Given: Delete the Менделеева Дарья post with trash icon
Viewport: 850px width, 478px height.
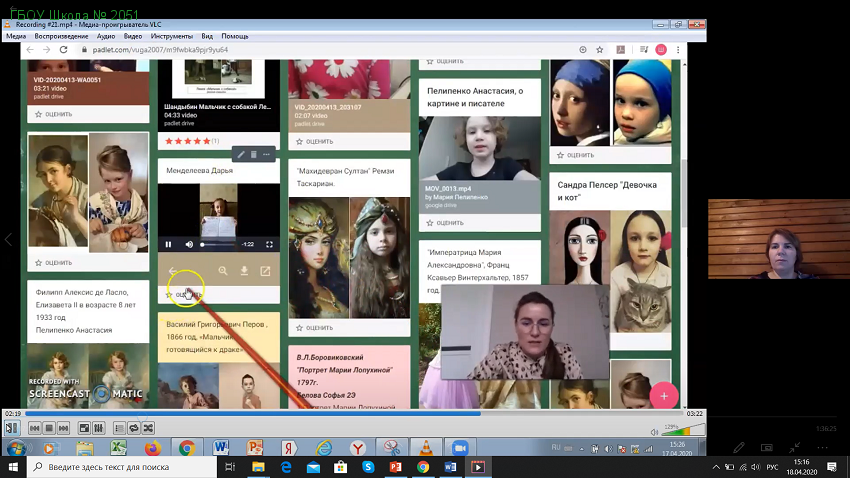Looking at the screenshot, I should pos(253,154).
